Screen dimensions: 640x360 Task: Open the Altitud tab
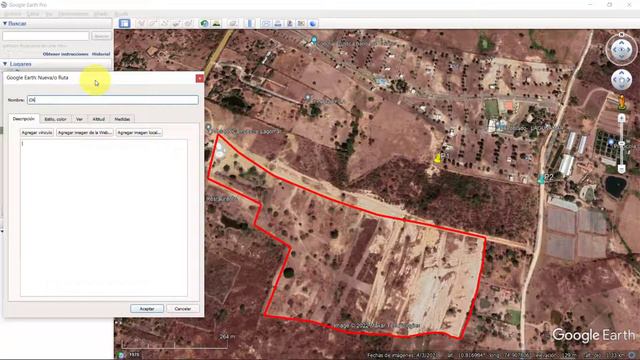click(98, 119)
